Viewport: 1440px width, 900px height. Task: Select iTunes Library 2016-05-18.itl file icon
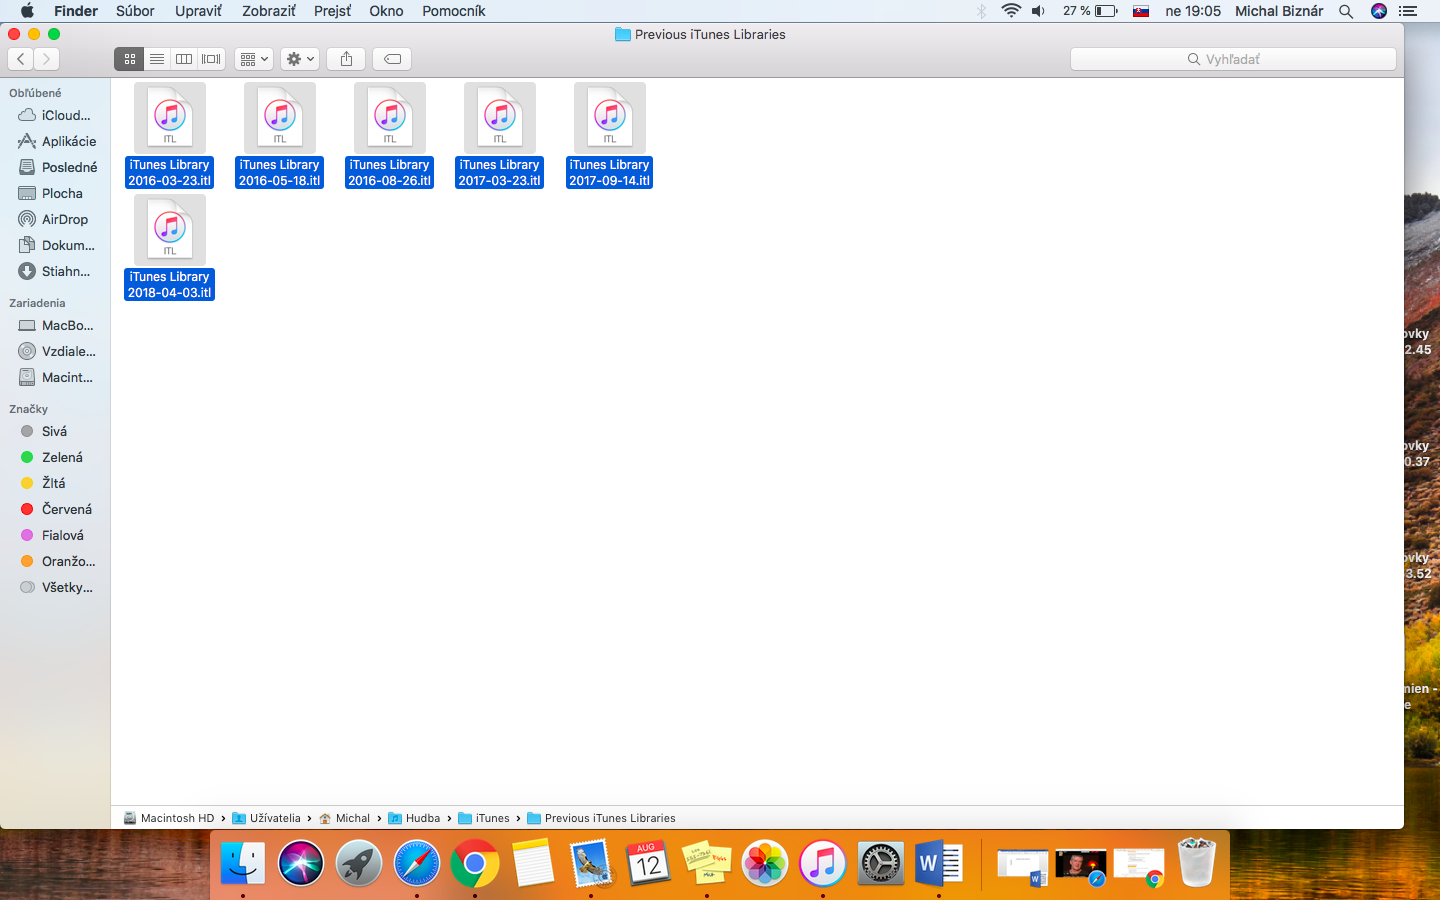pyautogui.click(x=280, y=118)
